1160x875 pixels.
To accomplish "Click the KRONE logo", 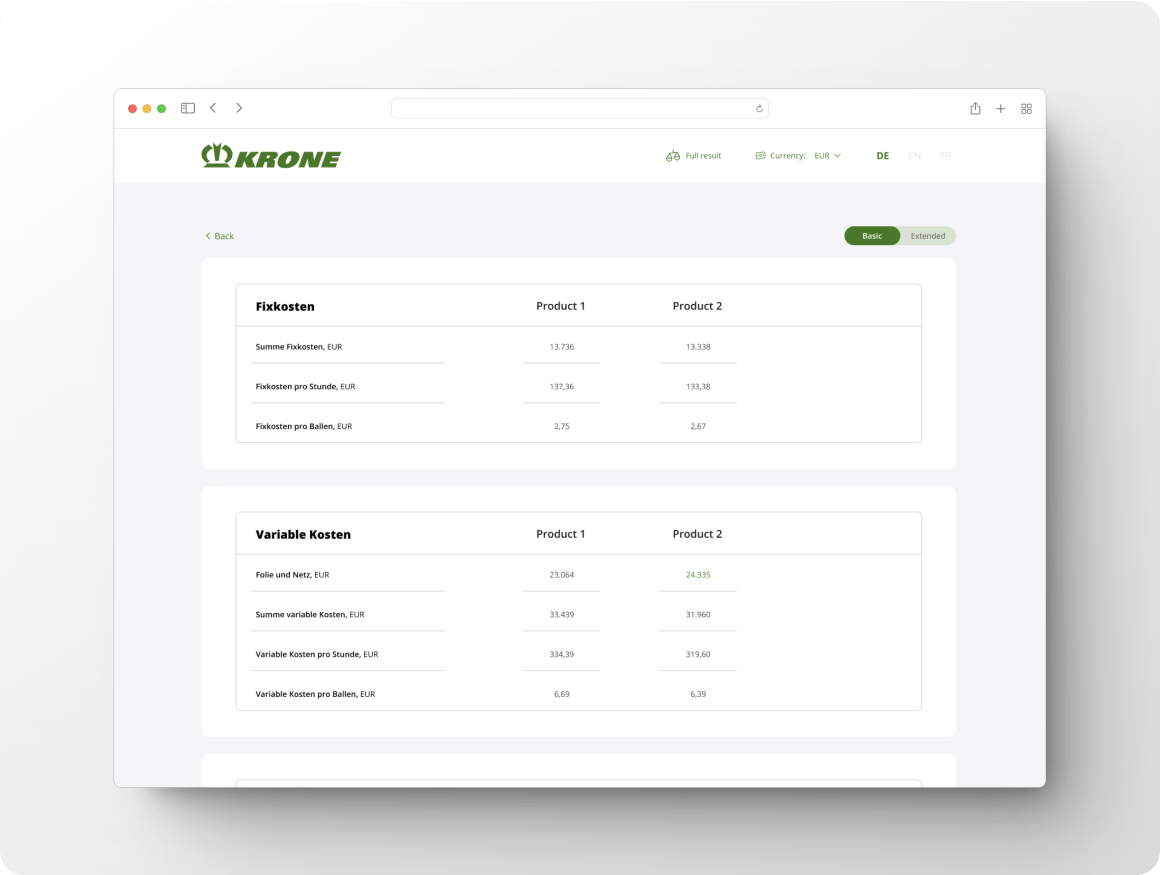I will point(271,156).
